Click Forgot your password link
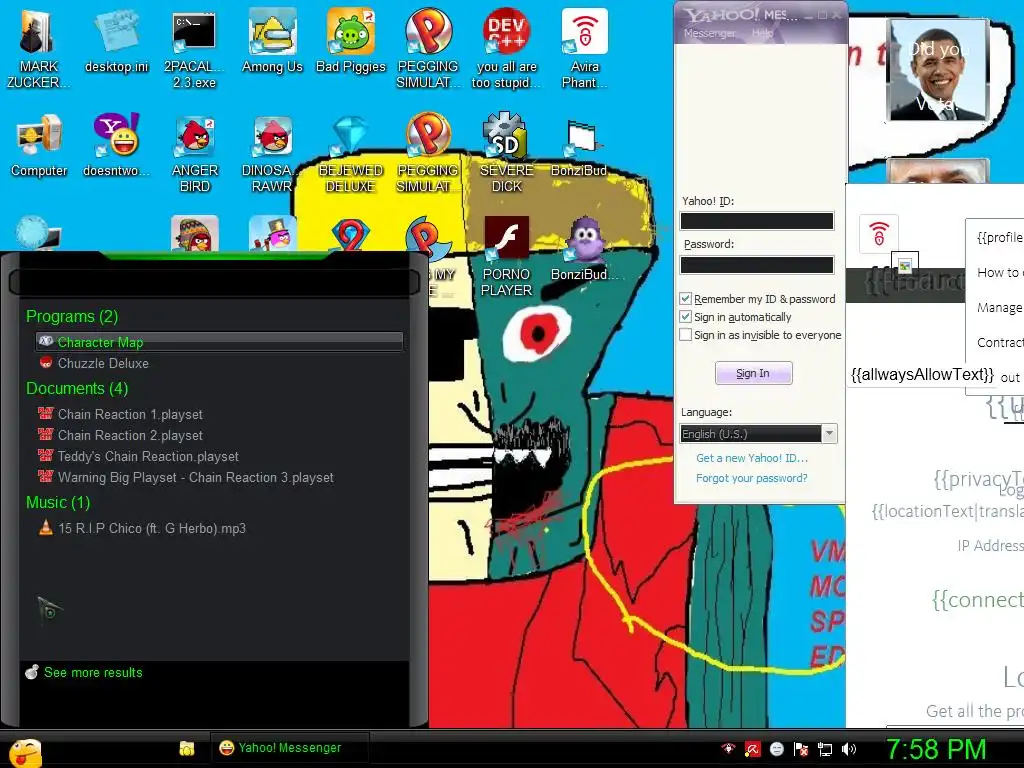The width and height of the screenshot is (1024, 768). tap(752, 478)
